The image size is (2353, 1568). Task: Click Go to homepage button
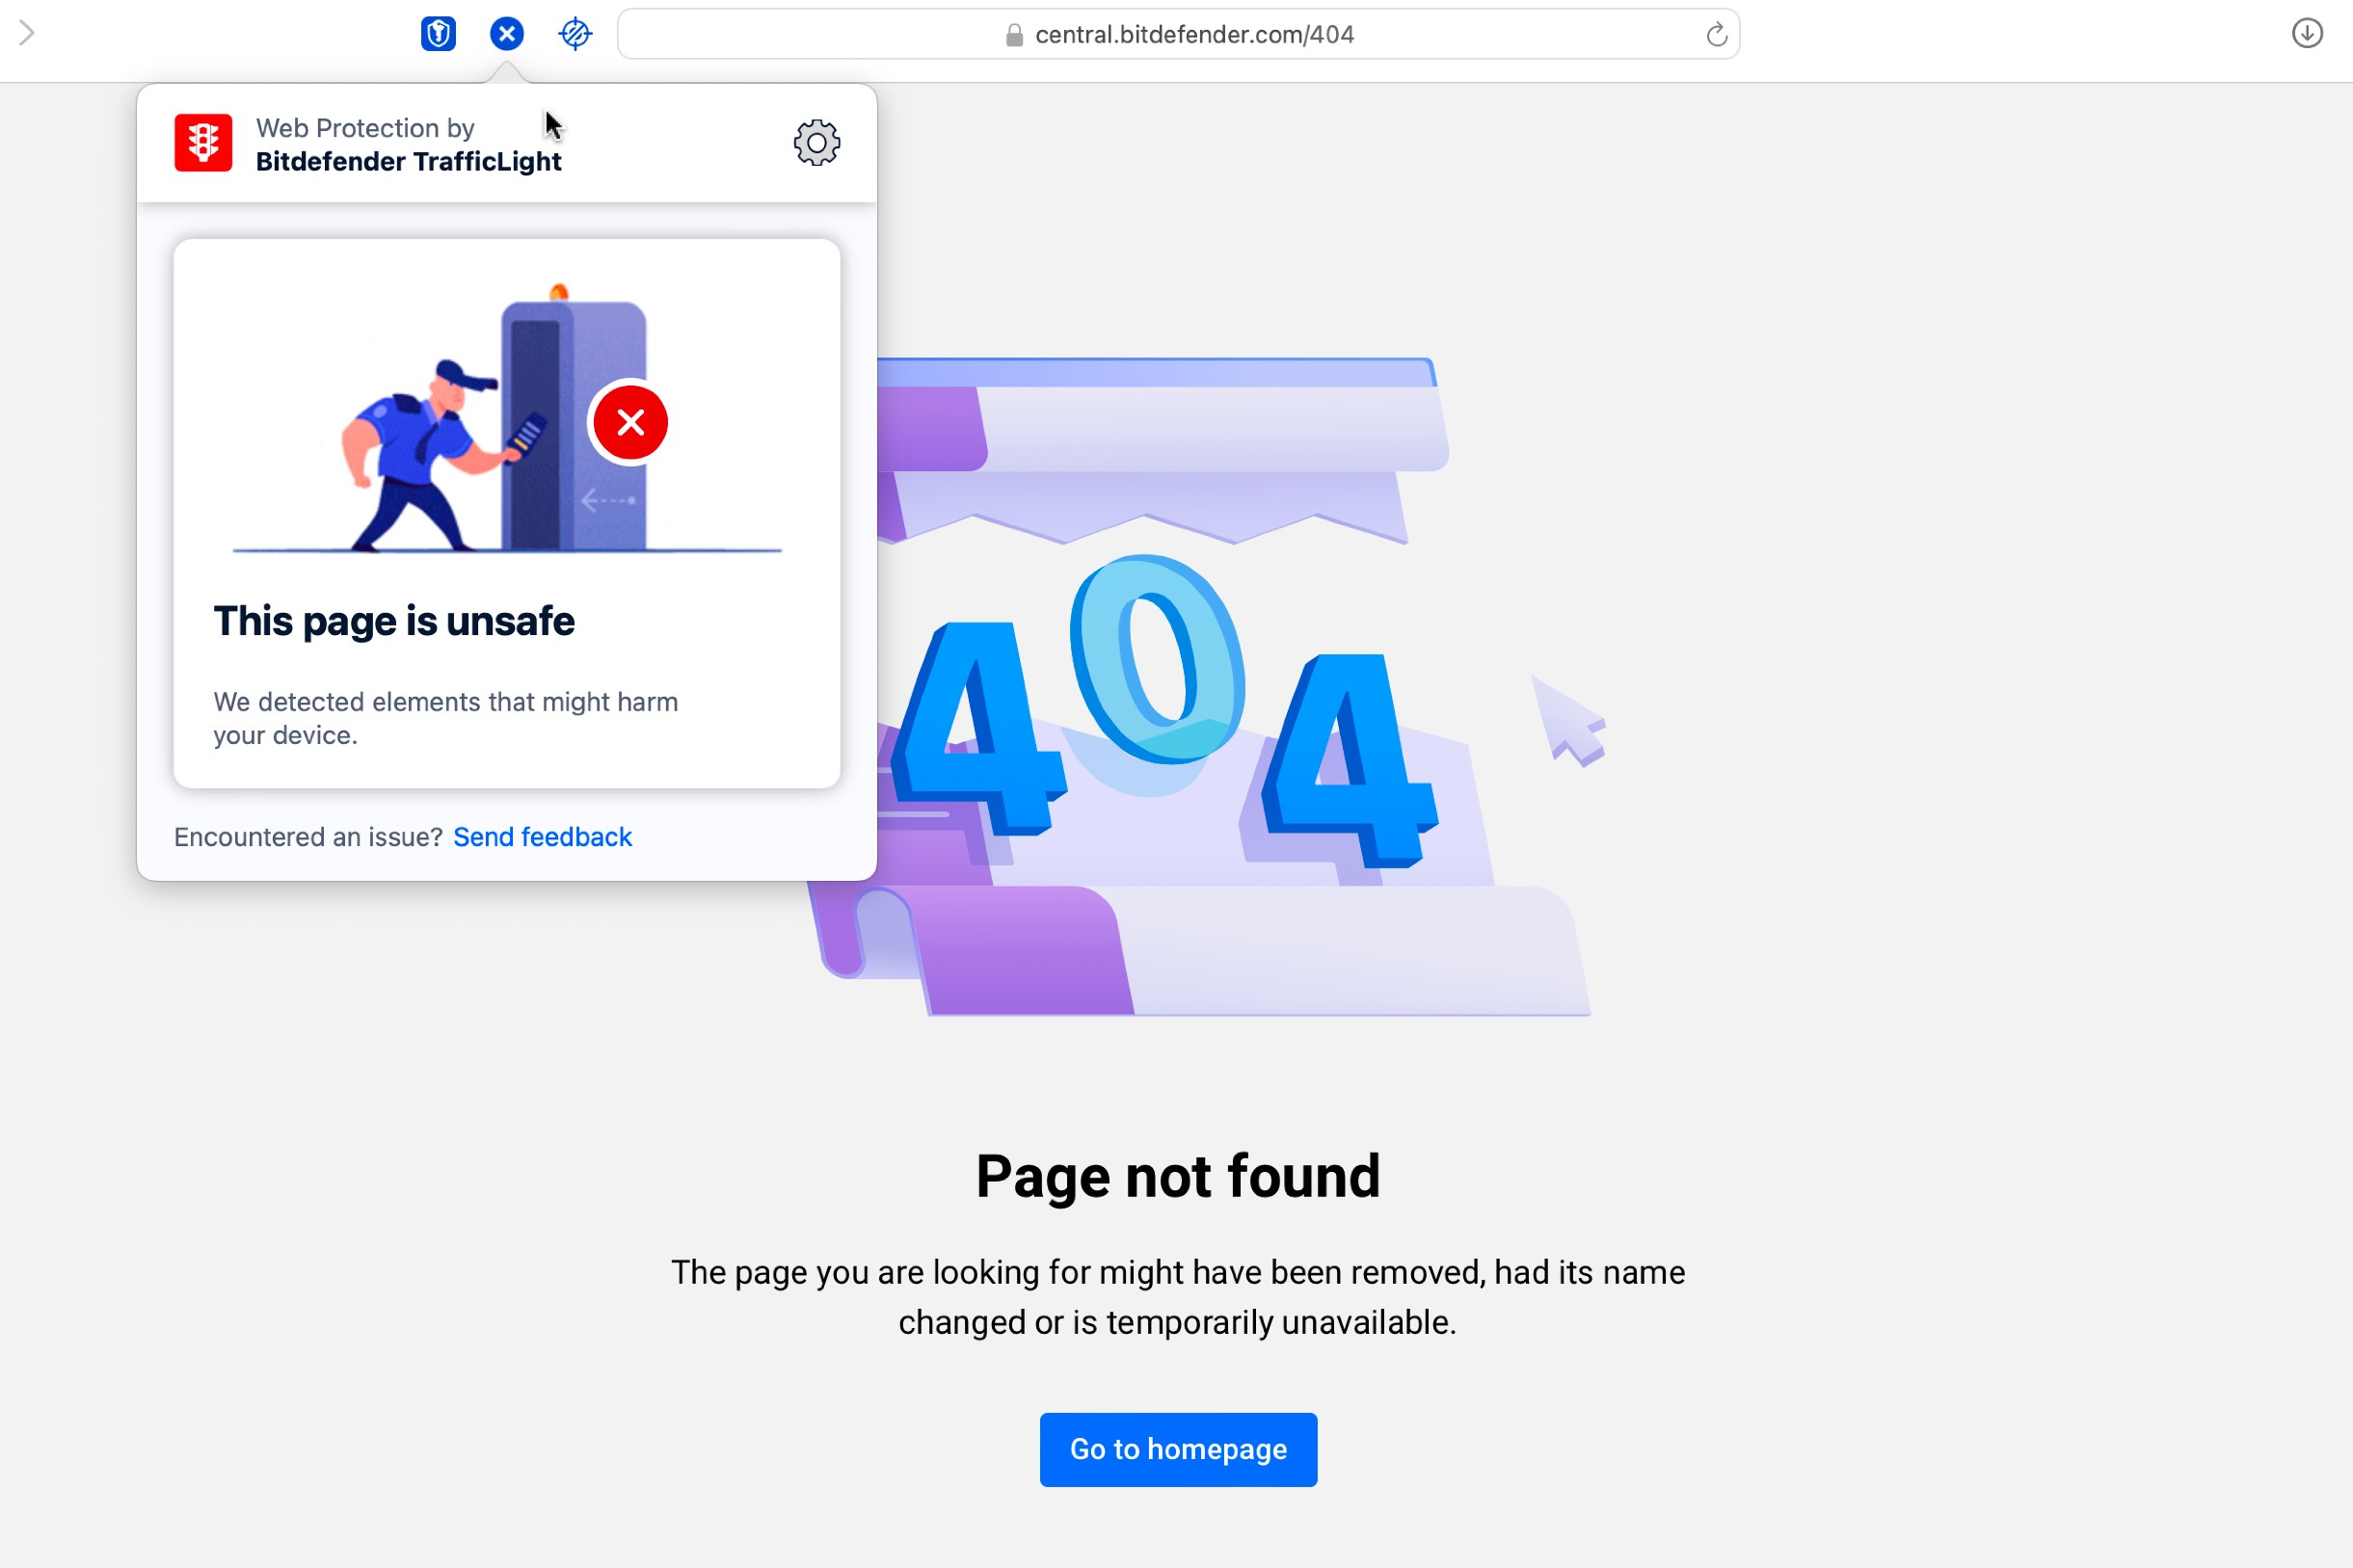point(1177,1449)
